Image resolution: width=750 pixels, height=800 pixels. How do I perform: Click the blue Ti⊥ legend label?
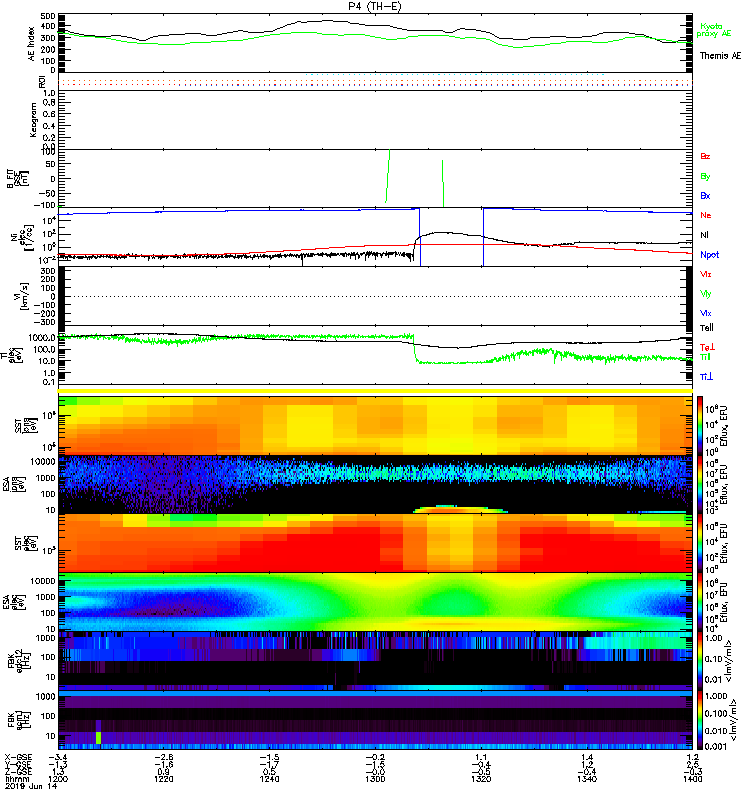[x=706, y=377]
